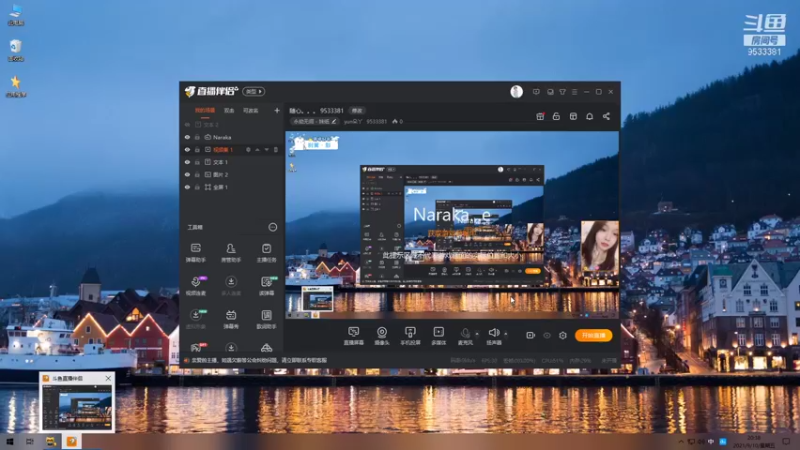Image resolution: width=800 pixels, height=450 pixels.
Task: Toggle preview eye icon near settings
Action: pos(547,335)
